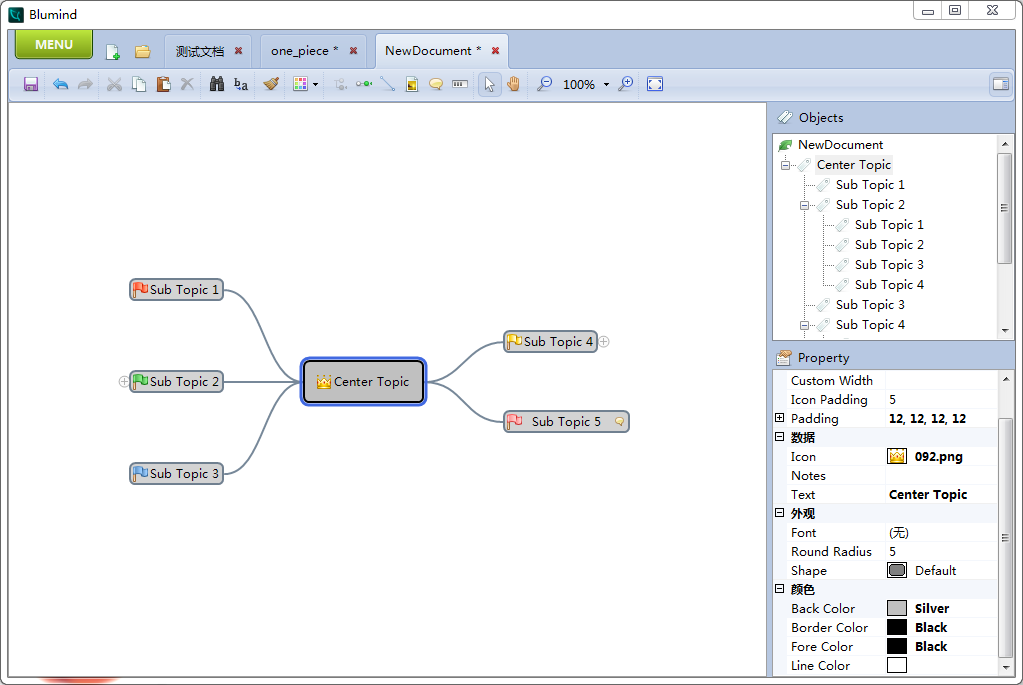The height and width of the screenshot is (685, 1023).
Task: Click the insert image icon
Action: (x=412, y=84)
